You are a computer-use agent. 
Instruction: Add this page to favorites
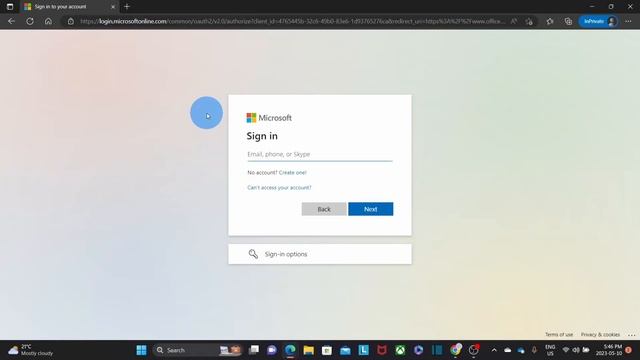pos(529,21)
